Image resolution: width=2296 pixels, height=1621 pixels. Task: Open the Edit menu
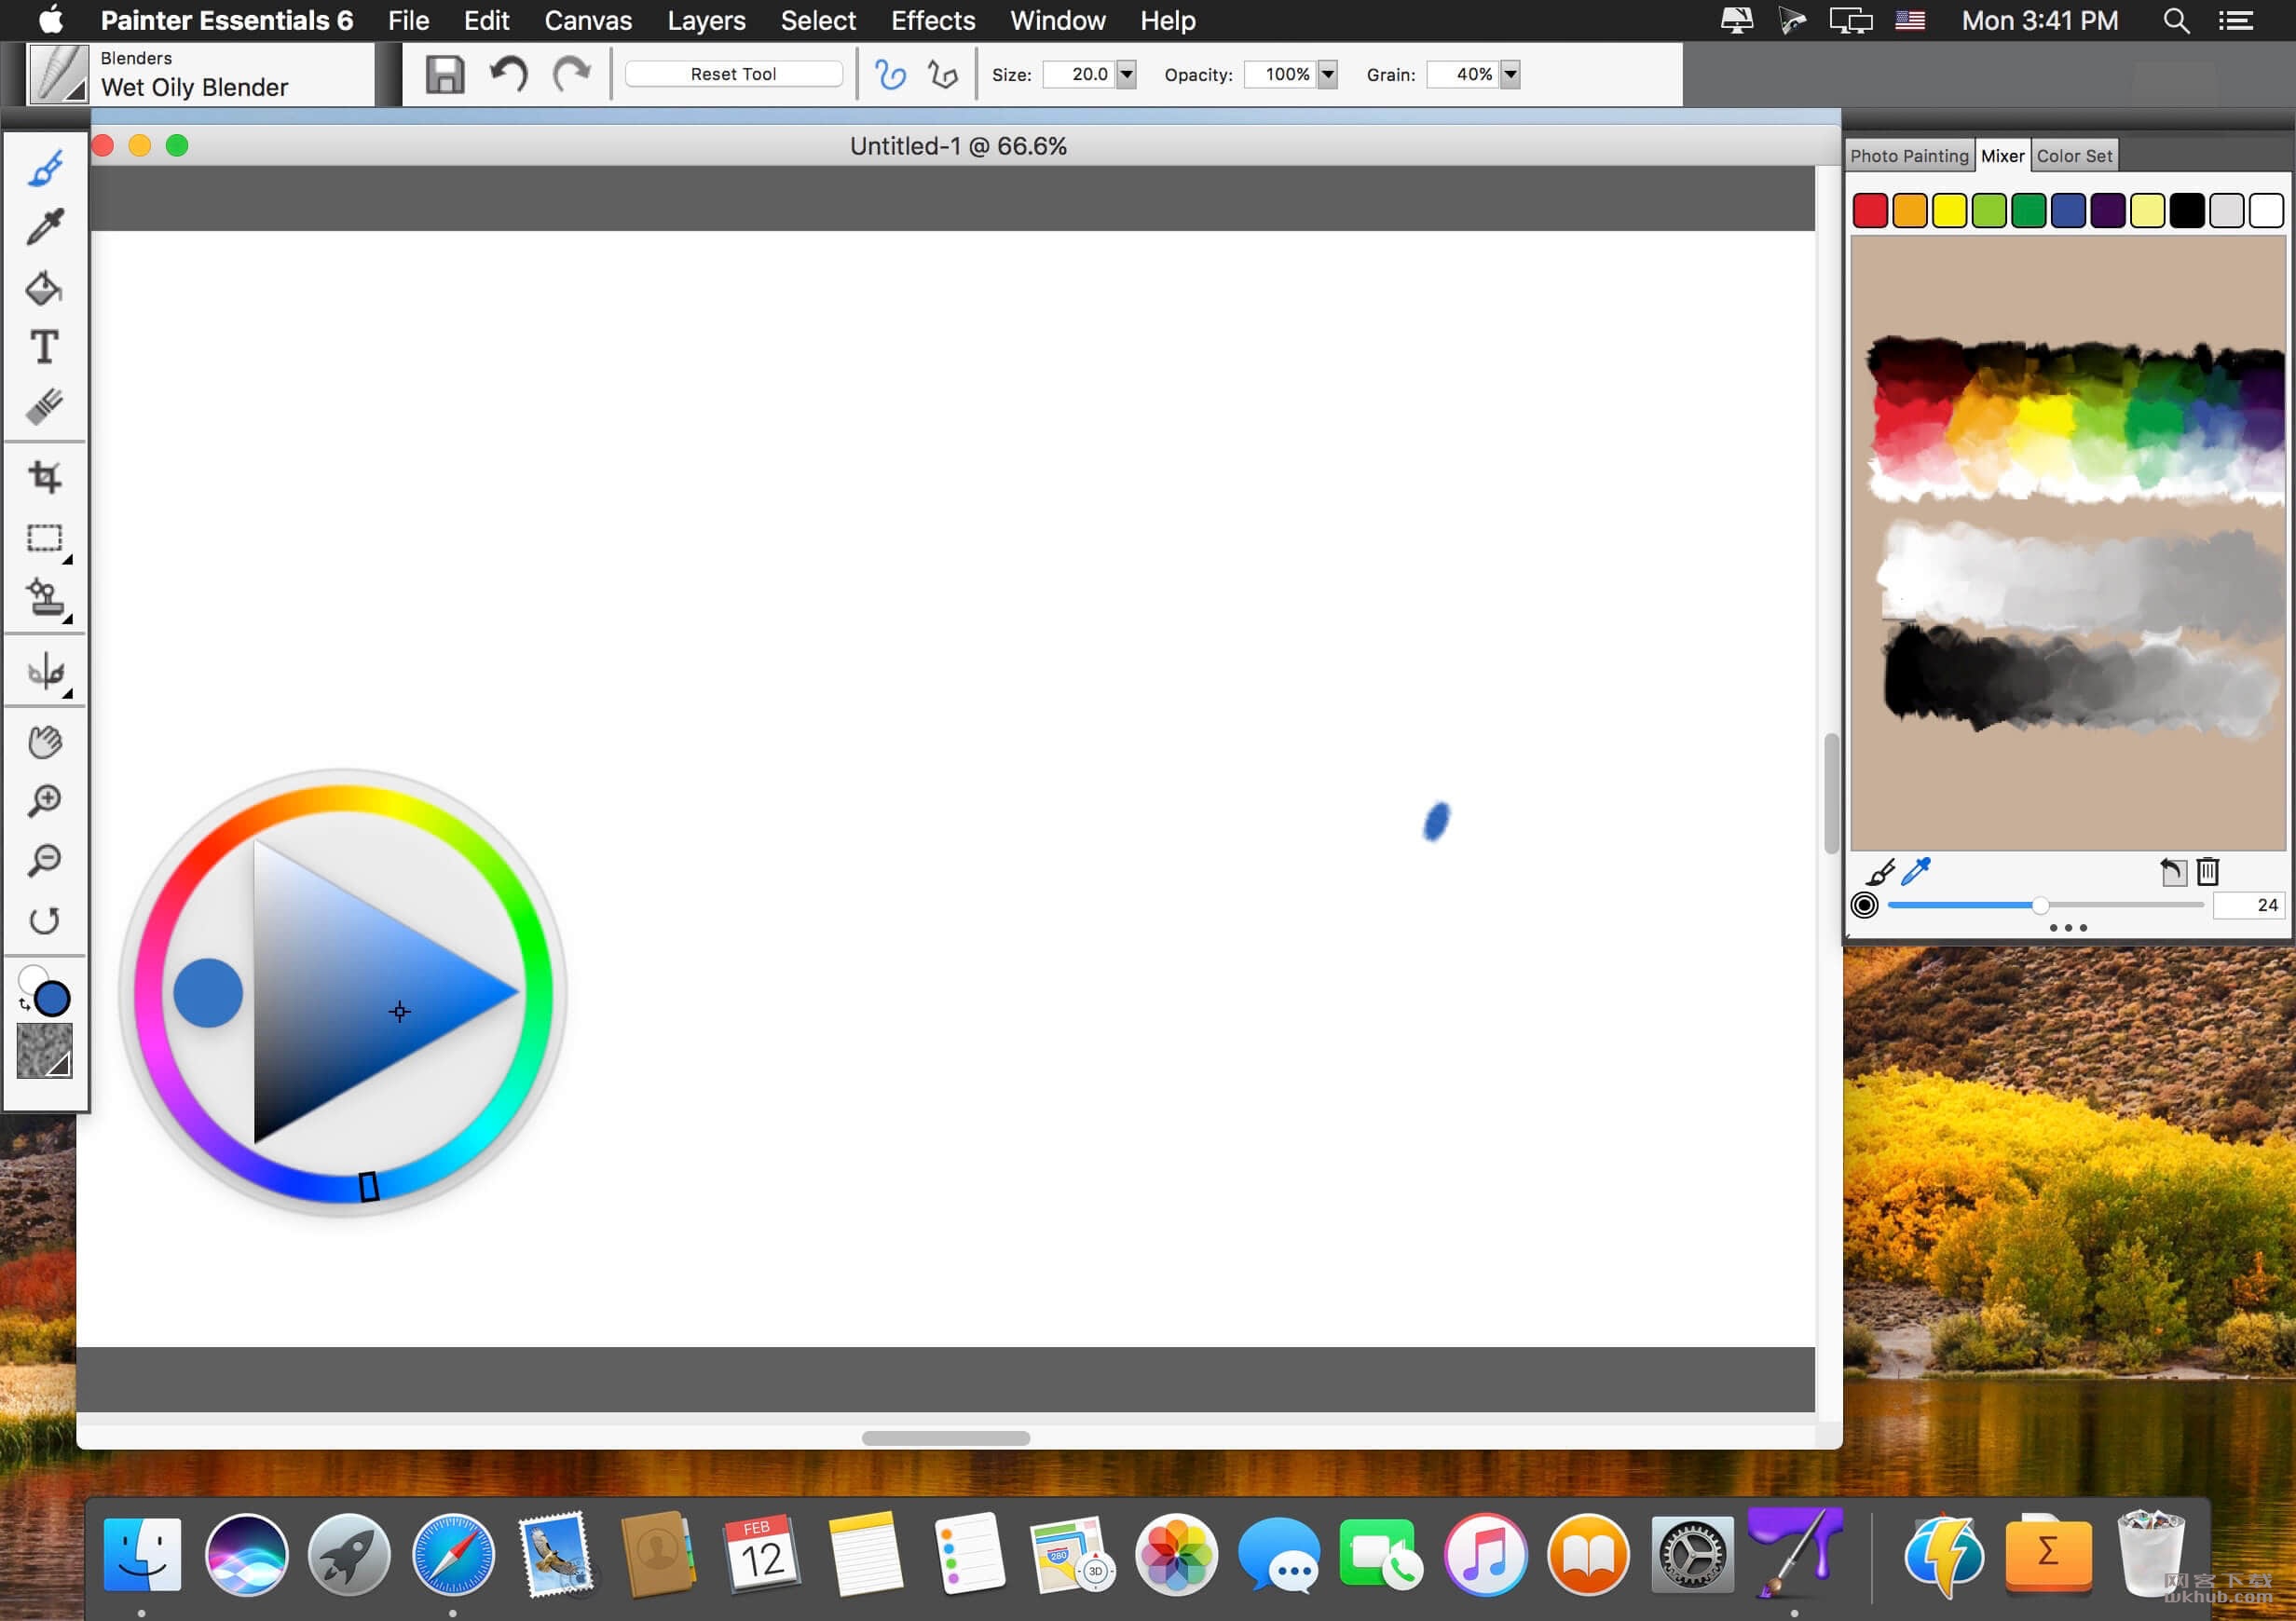coord(486,20)
